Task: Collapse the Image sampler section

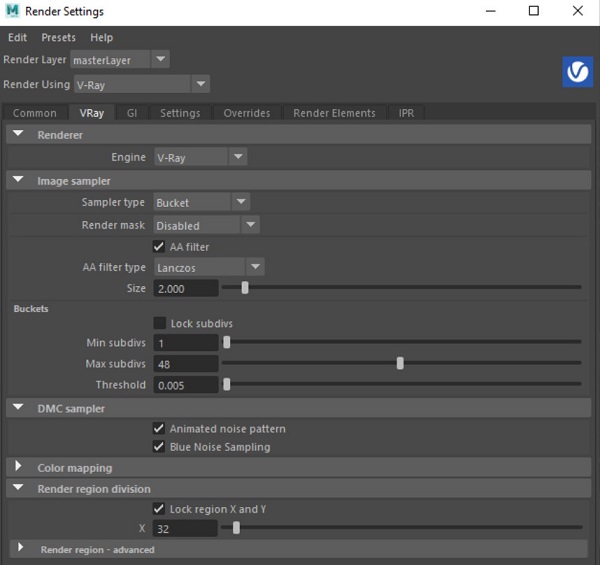Action: 18,181
